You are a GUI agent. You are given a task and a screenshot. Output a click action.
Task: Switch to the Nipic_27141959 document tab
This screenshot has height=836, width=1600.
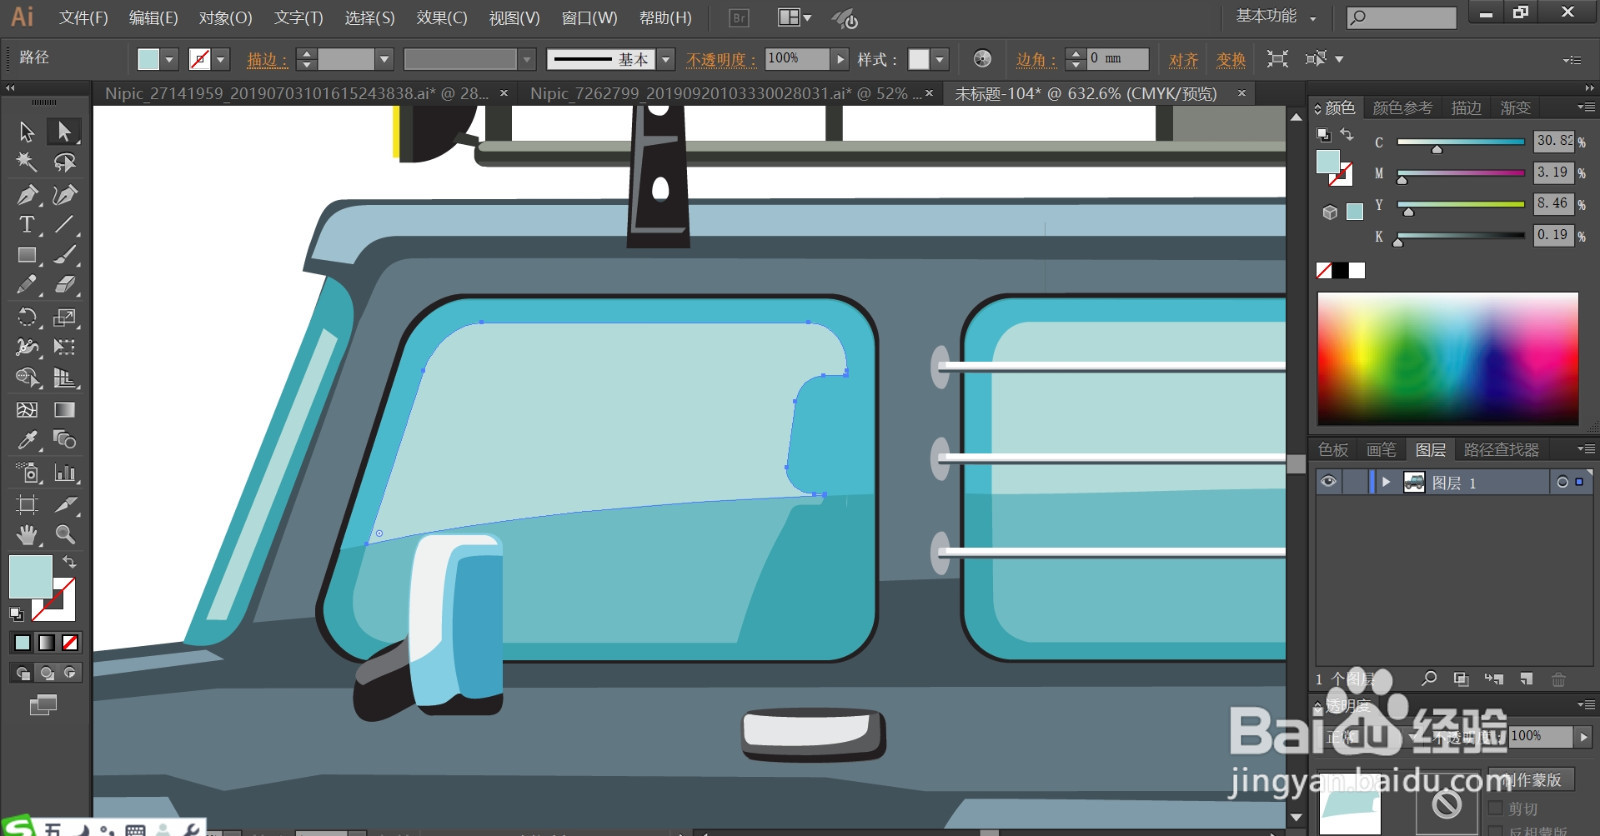(x=297, y=93)
